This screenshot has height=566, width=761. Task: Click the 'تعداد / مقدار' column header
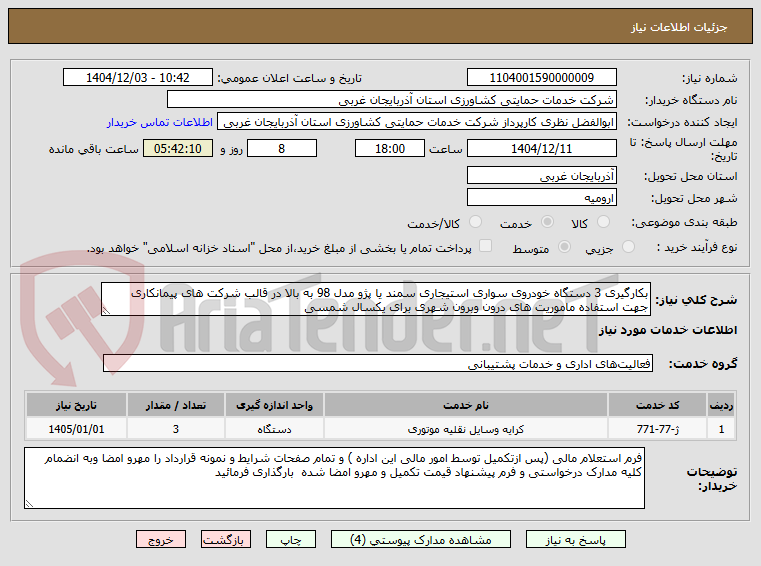coord(176,405)
